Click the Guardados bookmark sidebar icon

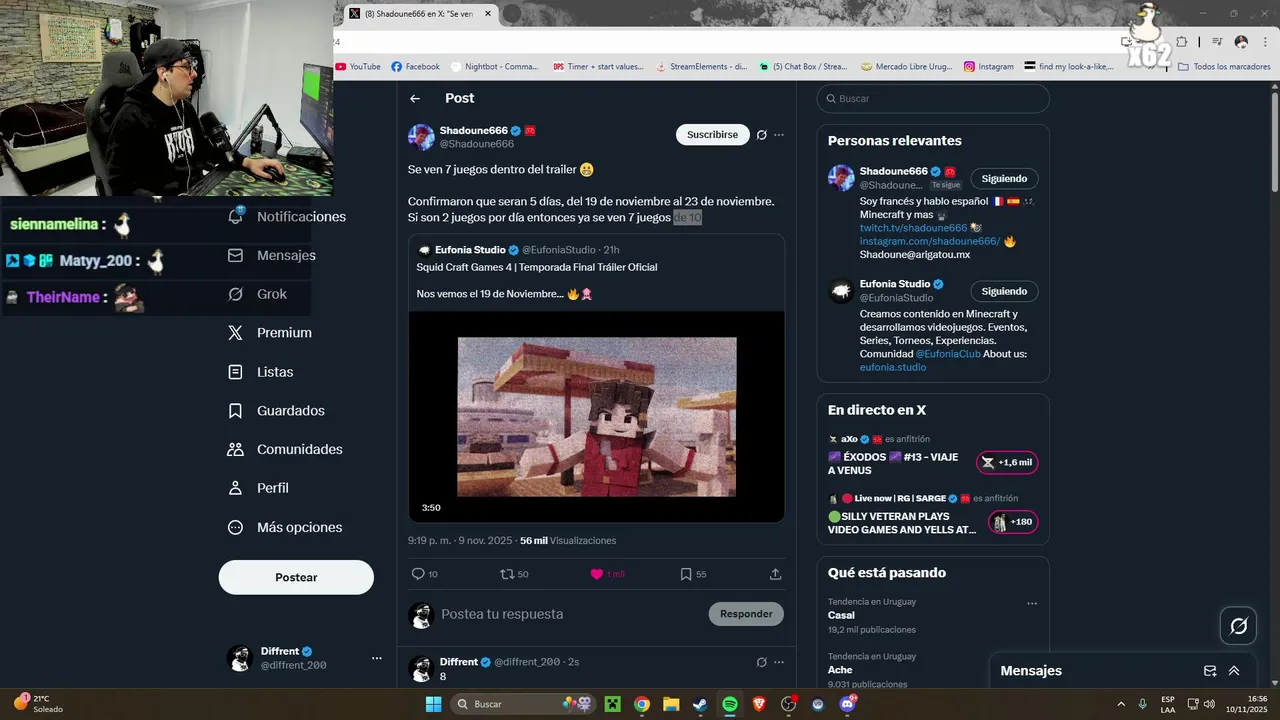pos(236,411)
